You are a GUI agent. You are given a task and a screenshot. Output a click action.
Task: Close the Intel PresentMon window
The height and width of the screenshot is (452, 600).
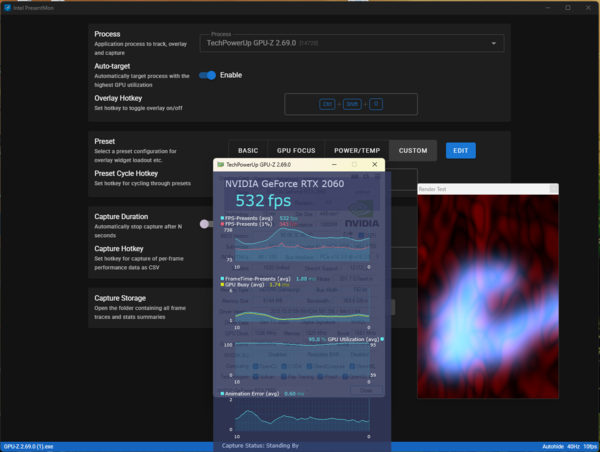[588, 8]
